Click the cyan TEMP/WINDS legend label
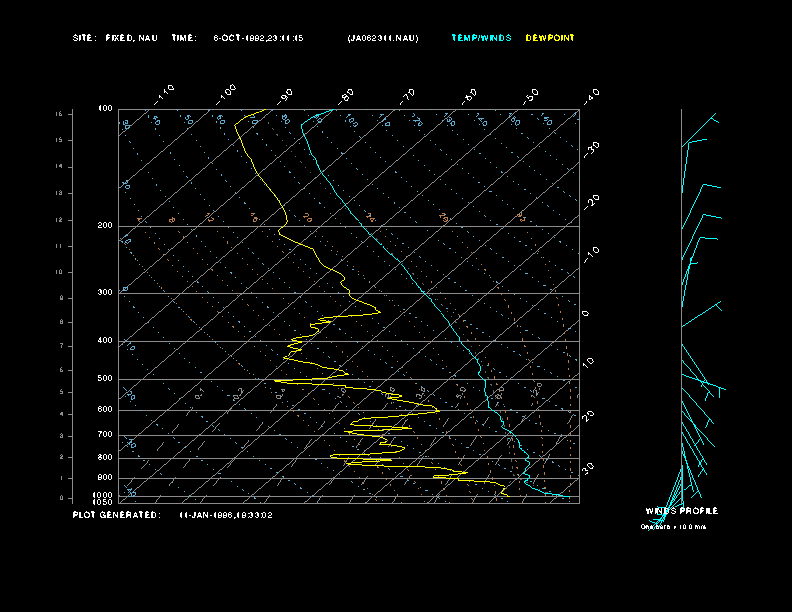The width and height of the screenshot is (792, 612). click(x=481, y=38)
